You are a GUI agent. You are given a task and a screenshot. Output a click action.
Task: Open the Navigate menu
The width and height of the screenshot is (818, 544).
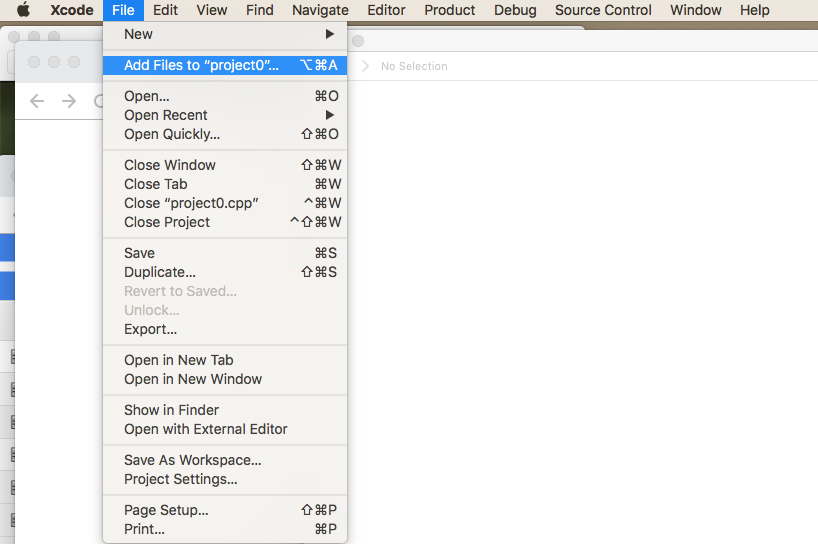[320, 10]
